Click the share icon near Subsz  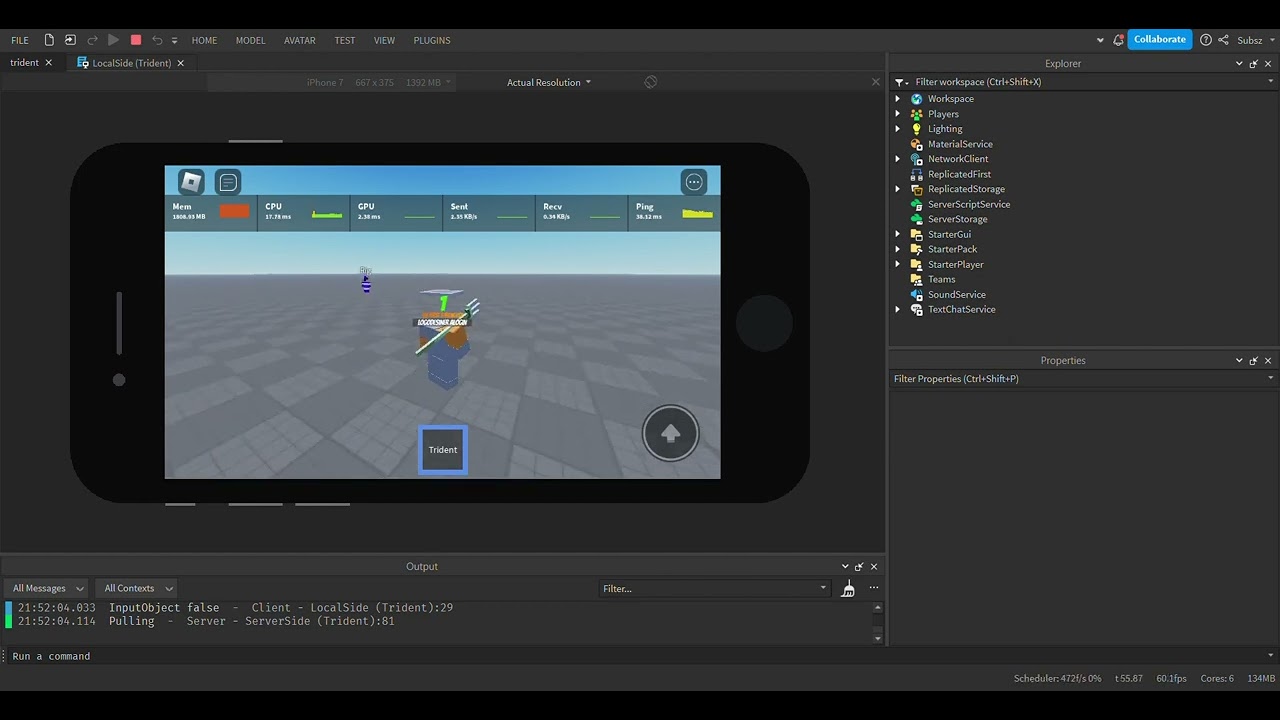(1223, 40)
